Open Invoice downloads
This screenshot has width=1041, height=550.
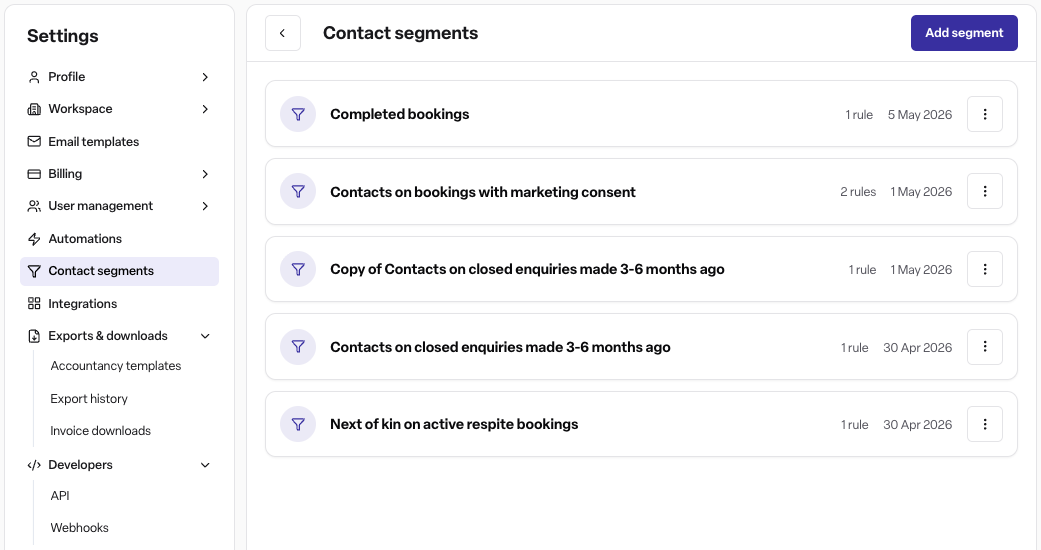click(x=100, y=430)
